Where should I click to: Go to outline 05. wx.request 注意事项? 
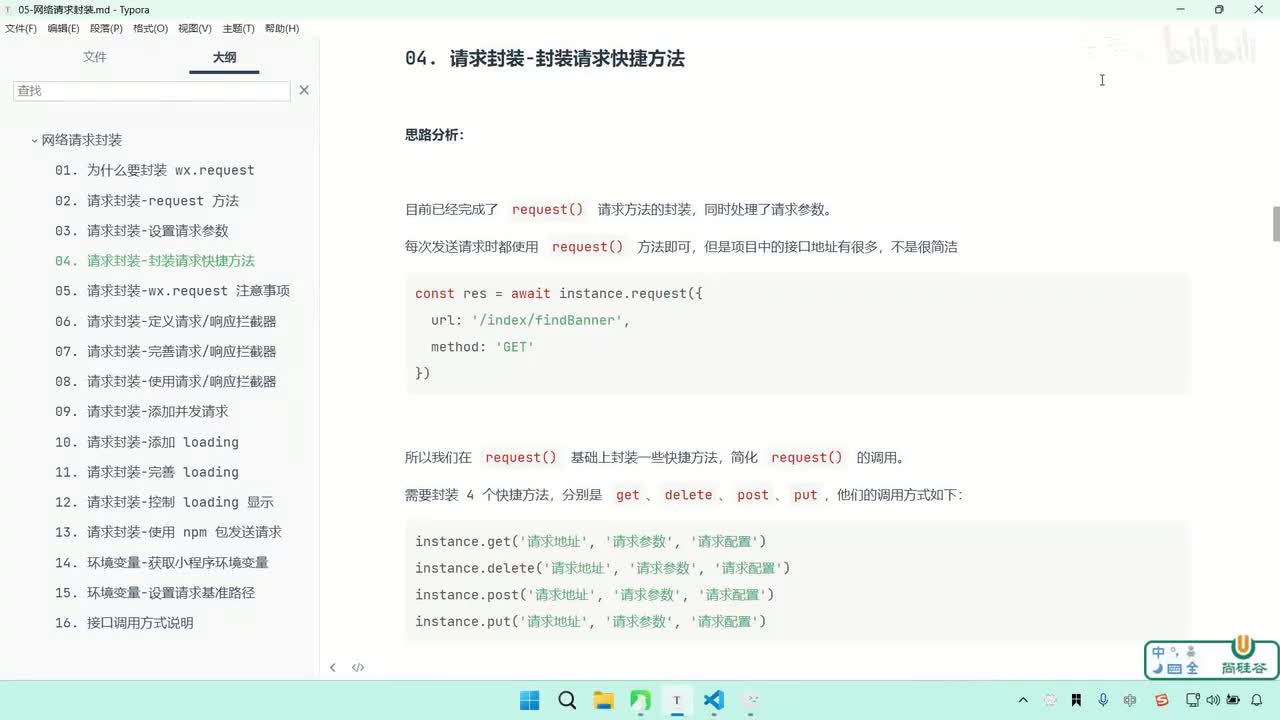coord(172,290)
